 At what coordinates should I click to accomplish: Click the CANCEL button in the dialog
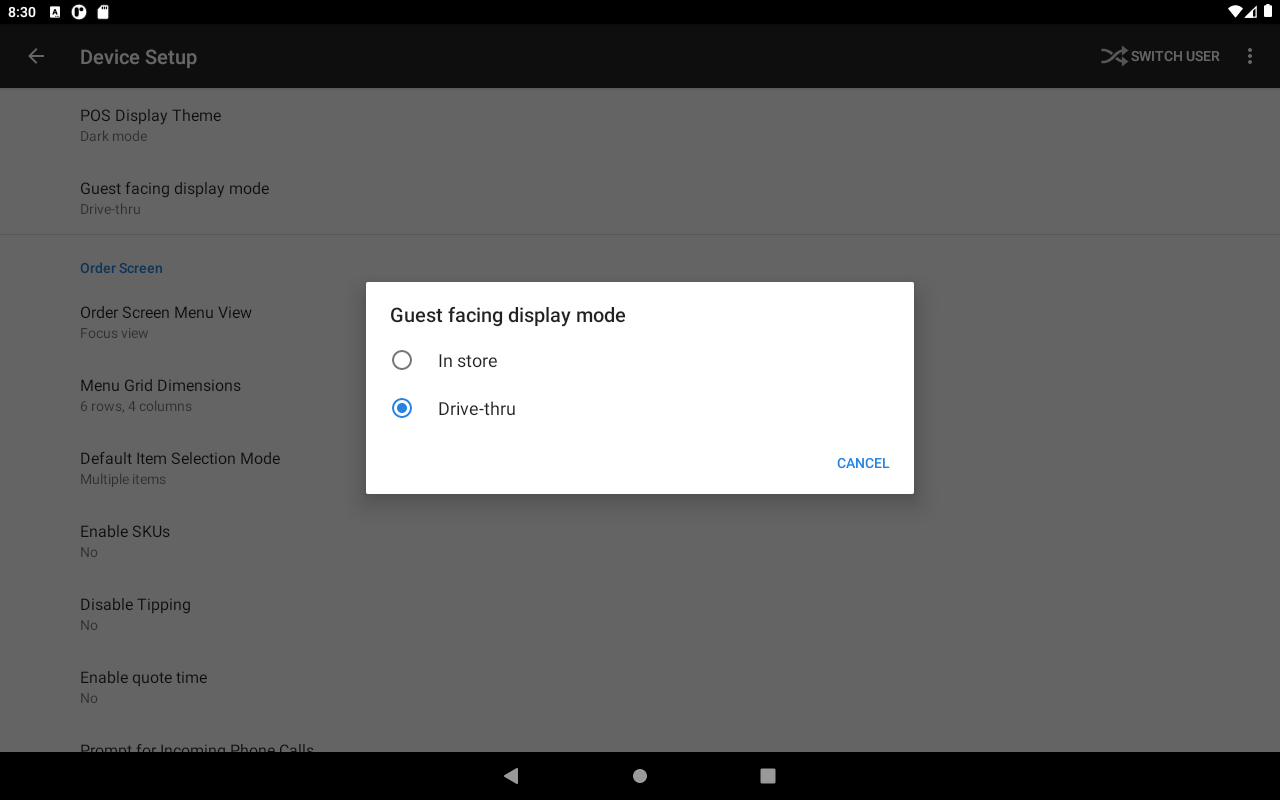click(x=862, y=462)
